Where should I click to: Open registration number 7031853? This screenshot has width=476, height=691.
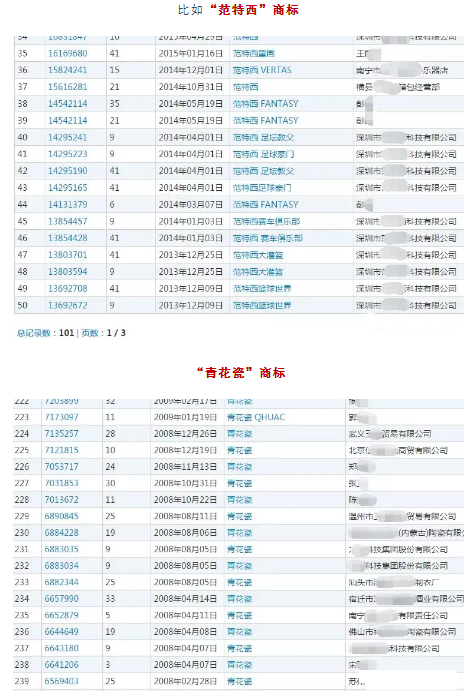click(x=61, y=483)
